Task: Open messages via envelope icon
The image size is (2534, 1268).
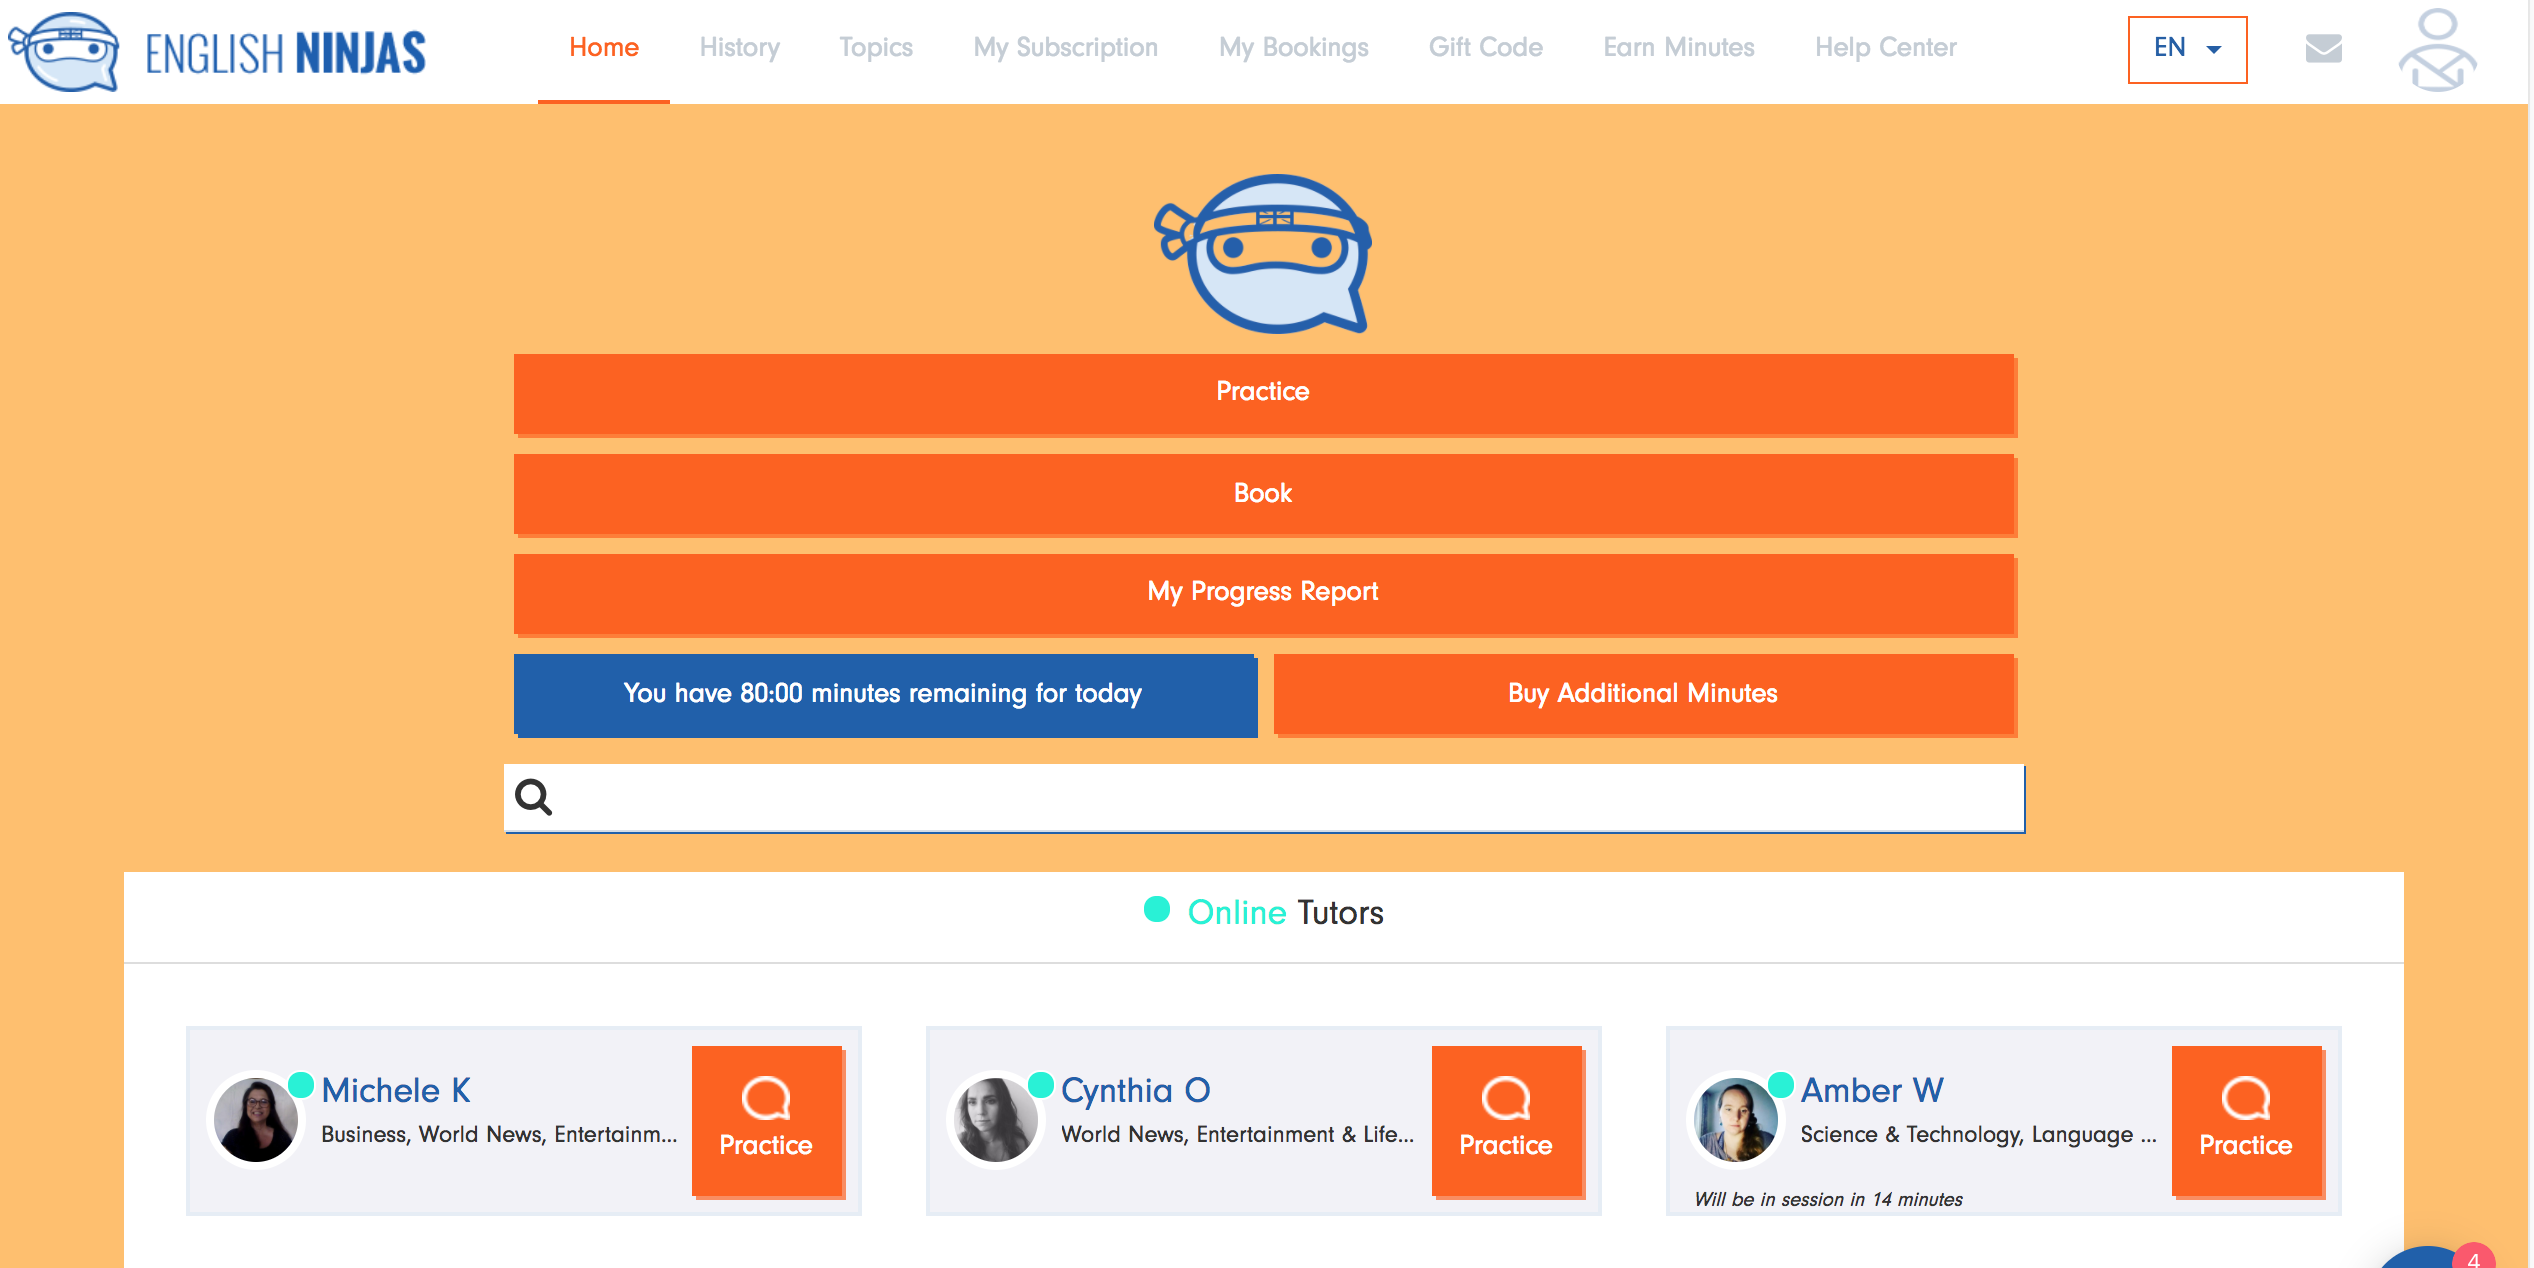Action: pyautogui.click(x=2323, y=48)
